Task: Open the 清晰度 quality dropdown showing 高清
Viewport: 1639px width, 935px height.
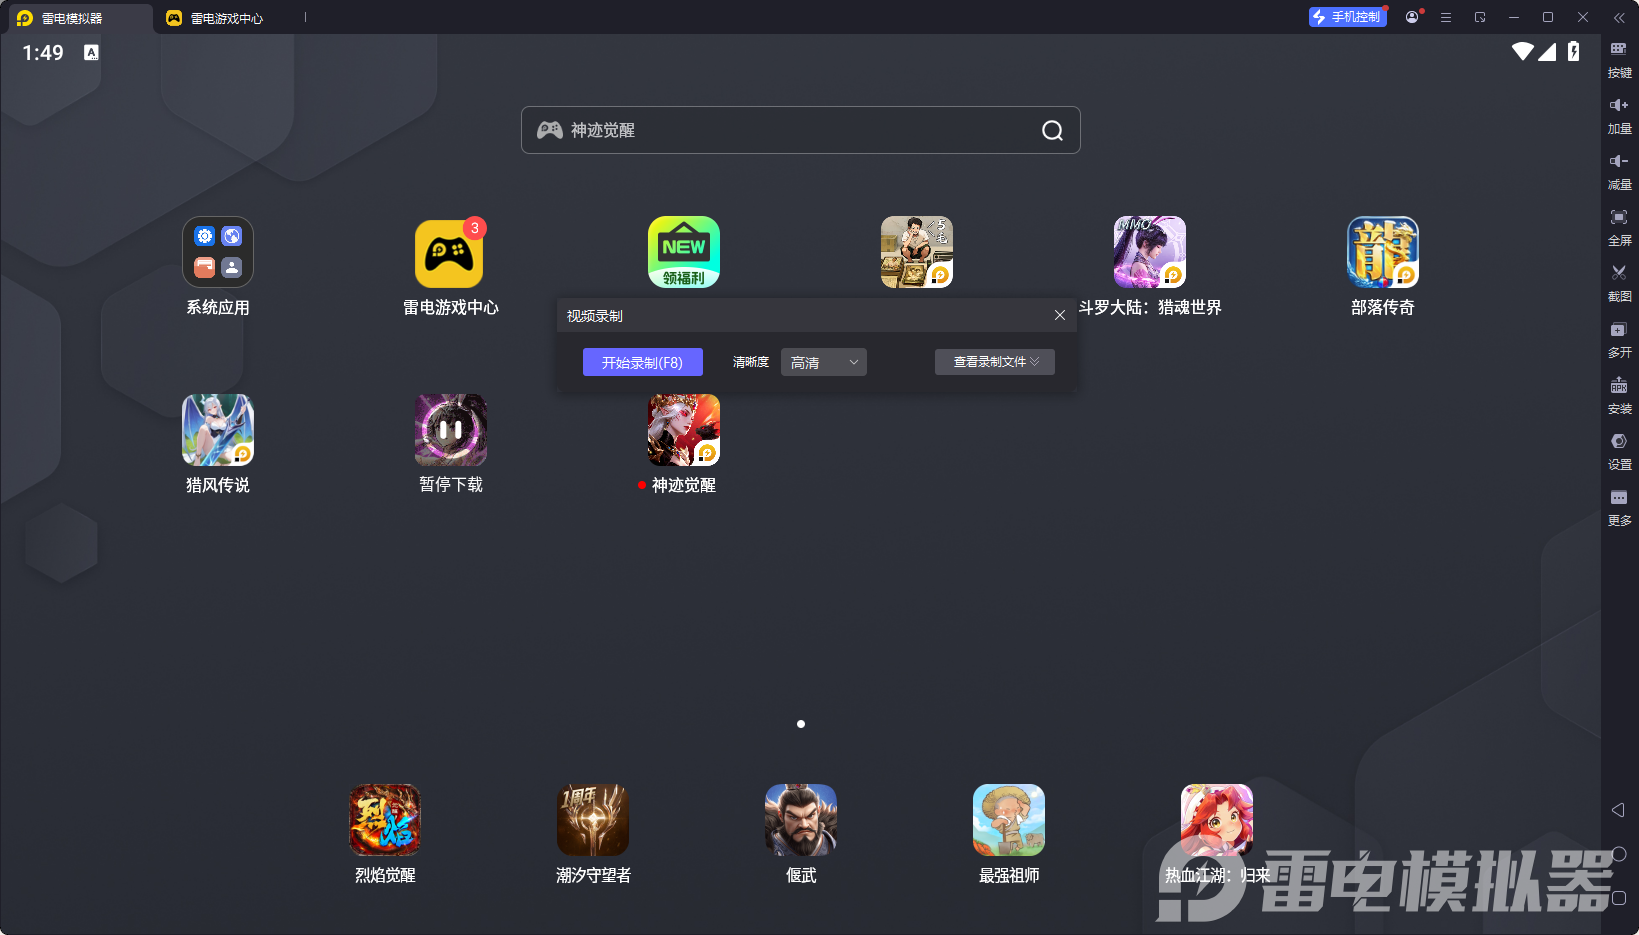Action: (x=824, y=362)
